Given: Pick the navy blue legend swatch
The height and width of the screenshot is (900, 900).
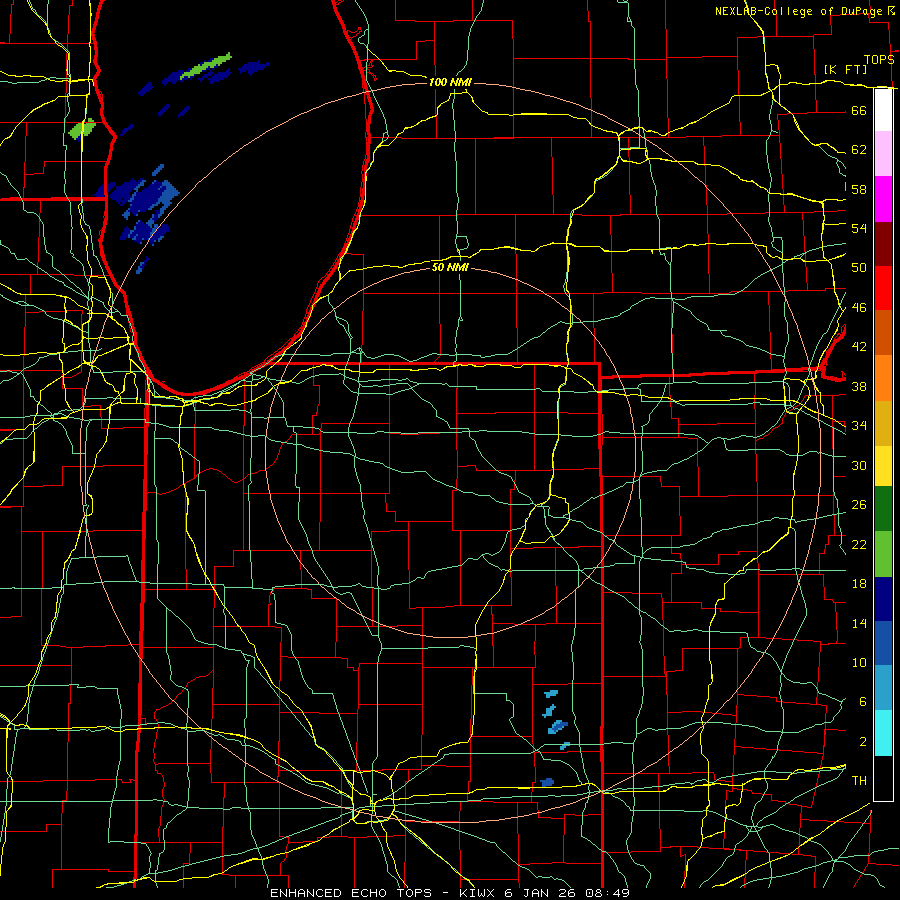Looking at the screenshot, I should coord(883,599).
